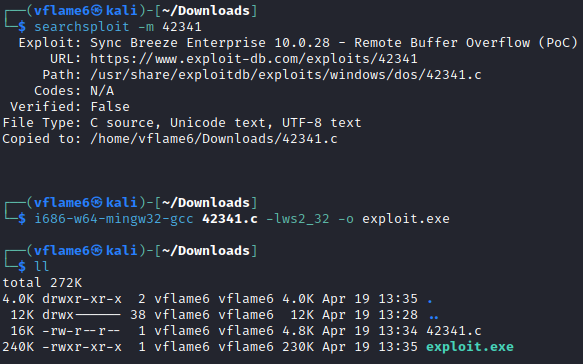583x364 pixels.
Task: Click the -rwxr-xr-x permissions of exploit.exe
Action: 82,347
